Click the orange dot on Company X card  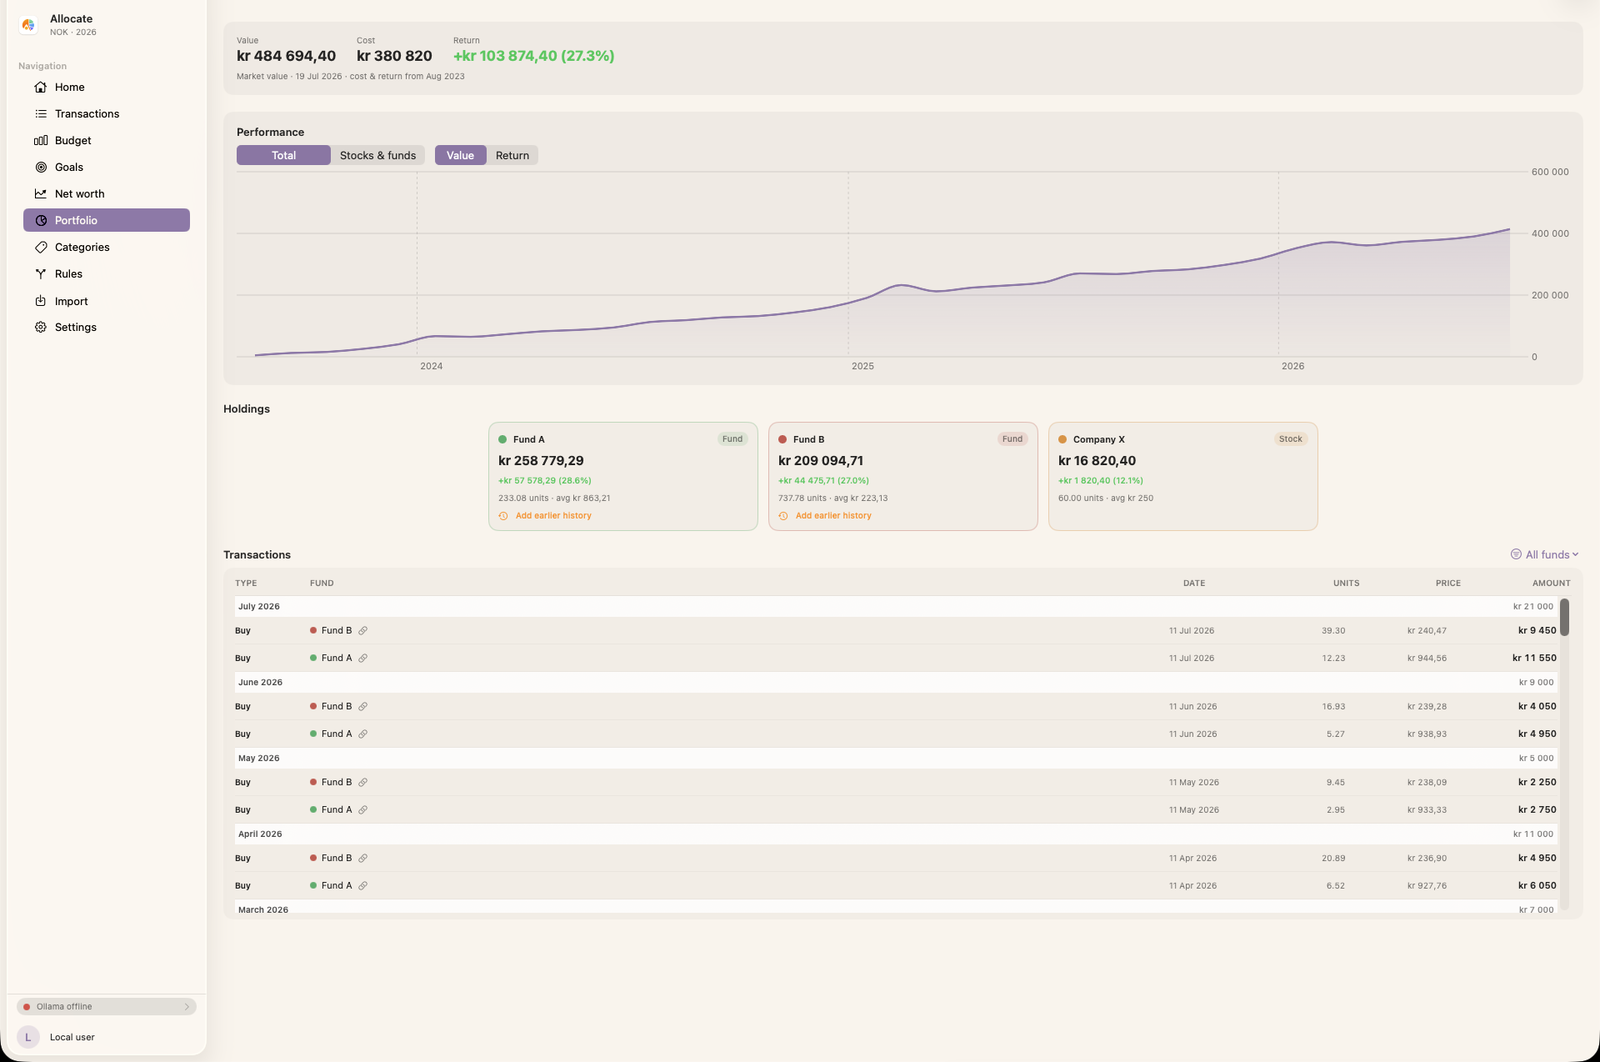coord(1062,439)
